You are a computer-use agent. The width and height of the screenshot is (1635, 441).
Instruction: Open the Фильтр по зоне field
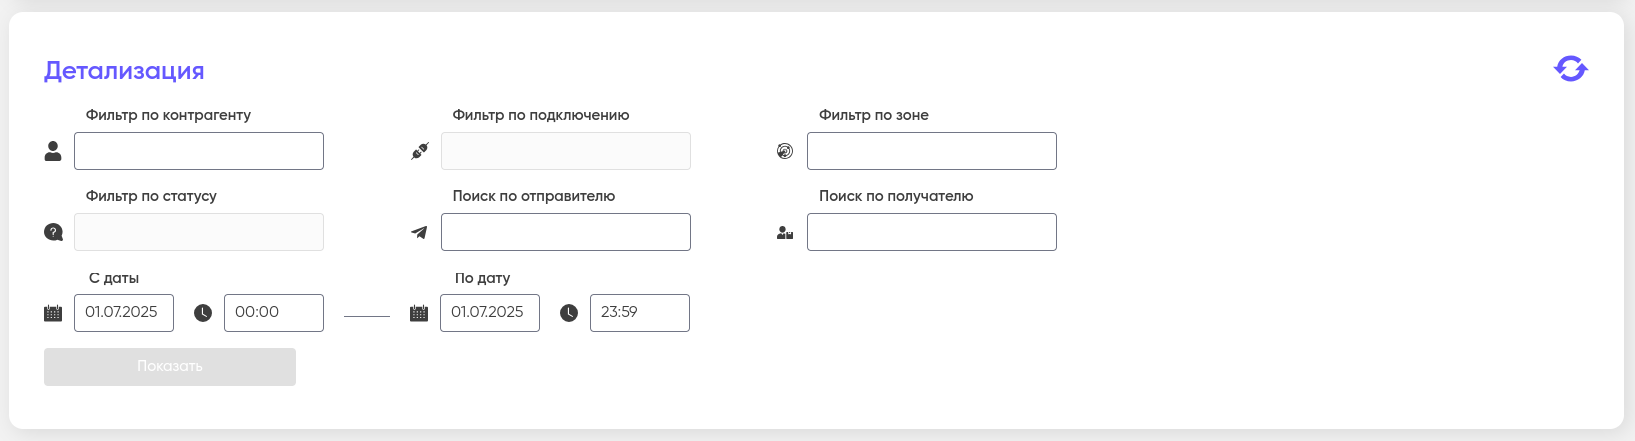coord(931,151)
